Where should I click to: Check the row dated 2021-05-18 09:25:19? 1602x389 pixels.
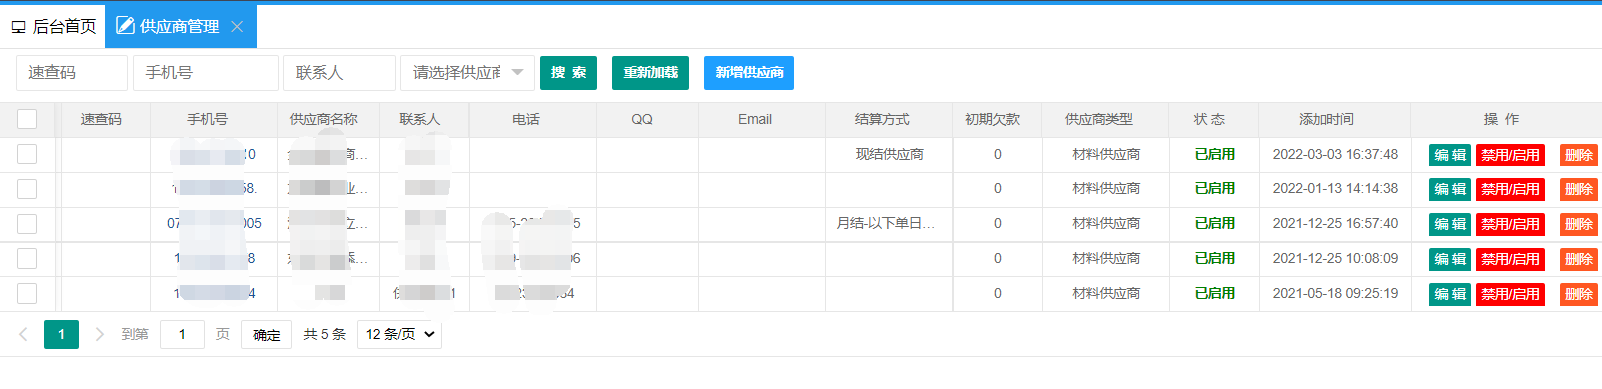pyautogui.click(x=27, y=293)
